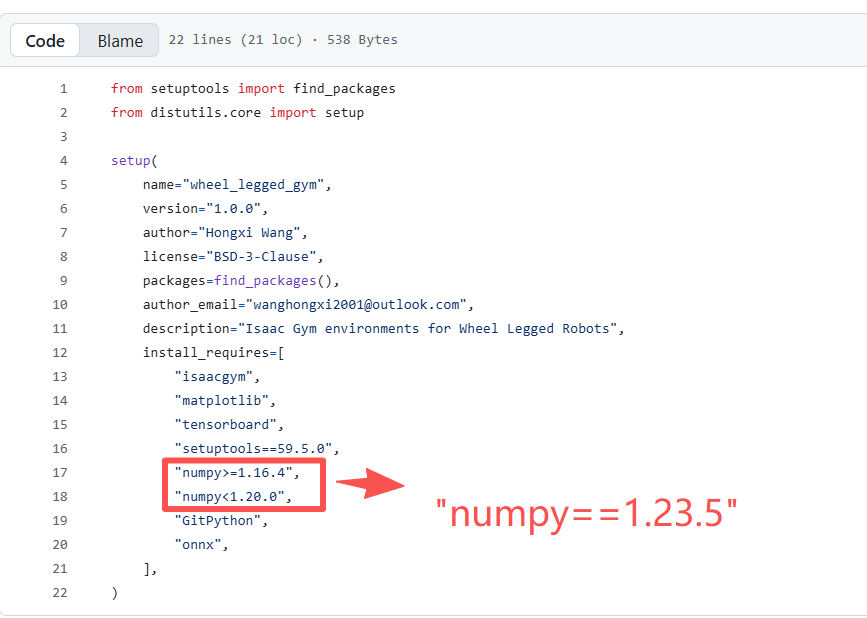This screenshot has width=867, height=618.
Task: Select line number 16
Action: click(x=60, y=449)
